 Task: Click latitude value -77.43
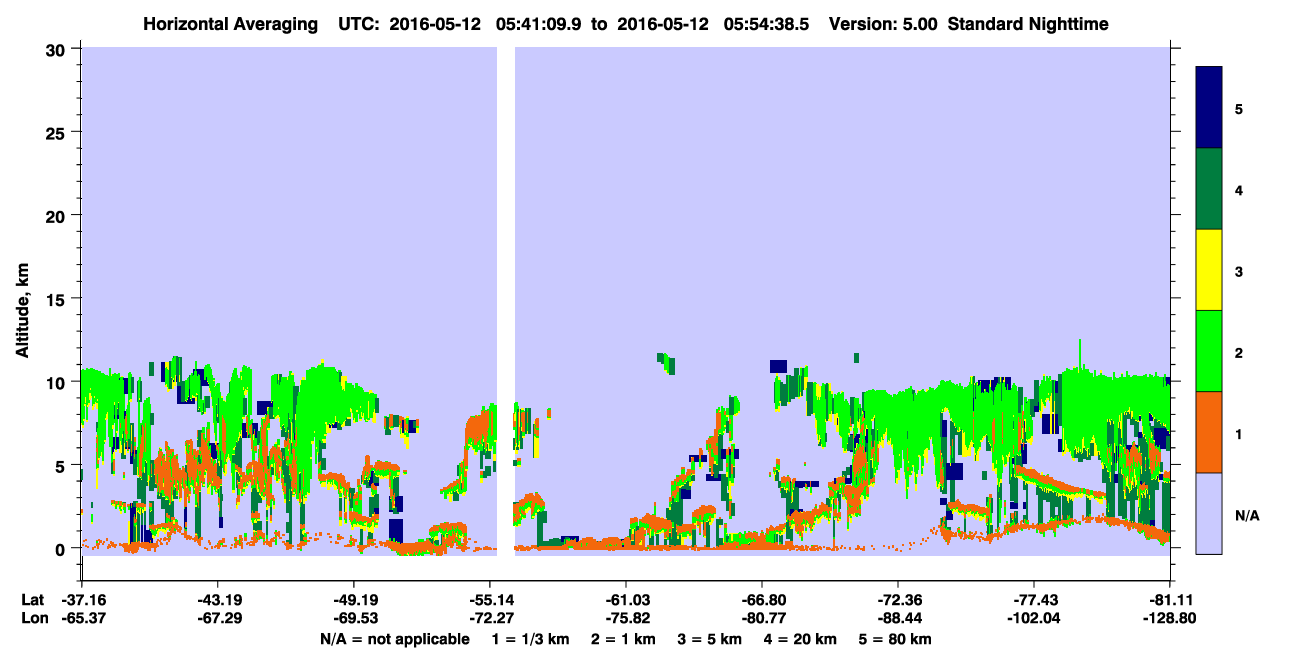point(1034,600)
